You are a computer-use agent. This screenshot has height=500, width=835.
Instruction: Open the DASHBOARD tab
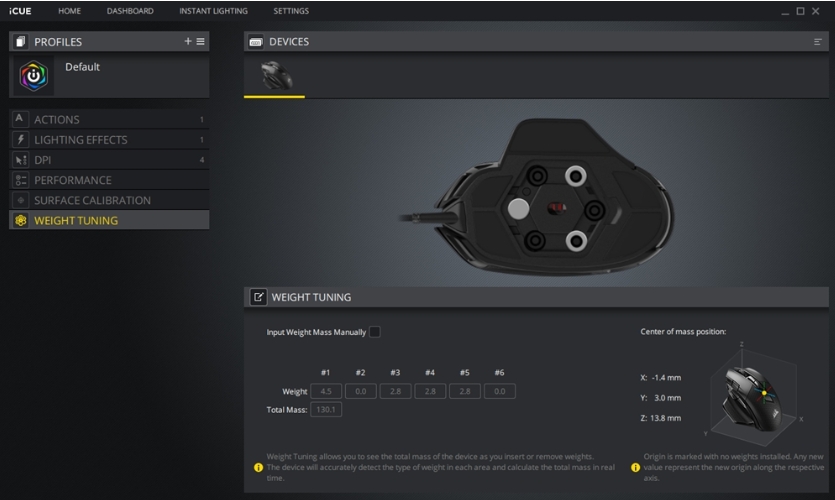[x=130, y=11]
